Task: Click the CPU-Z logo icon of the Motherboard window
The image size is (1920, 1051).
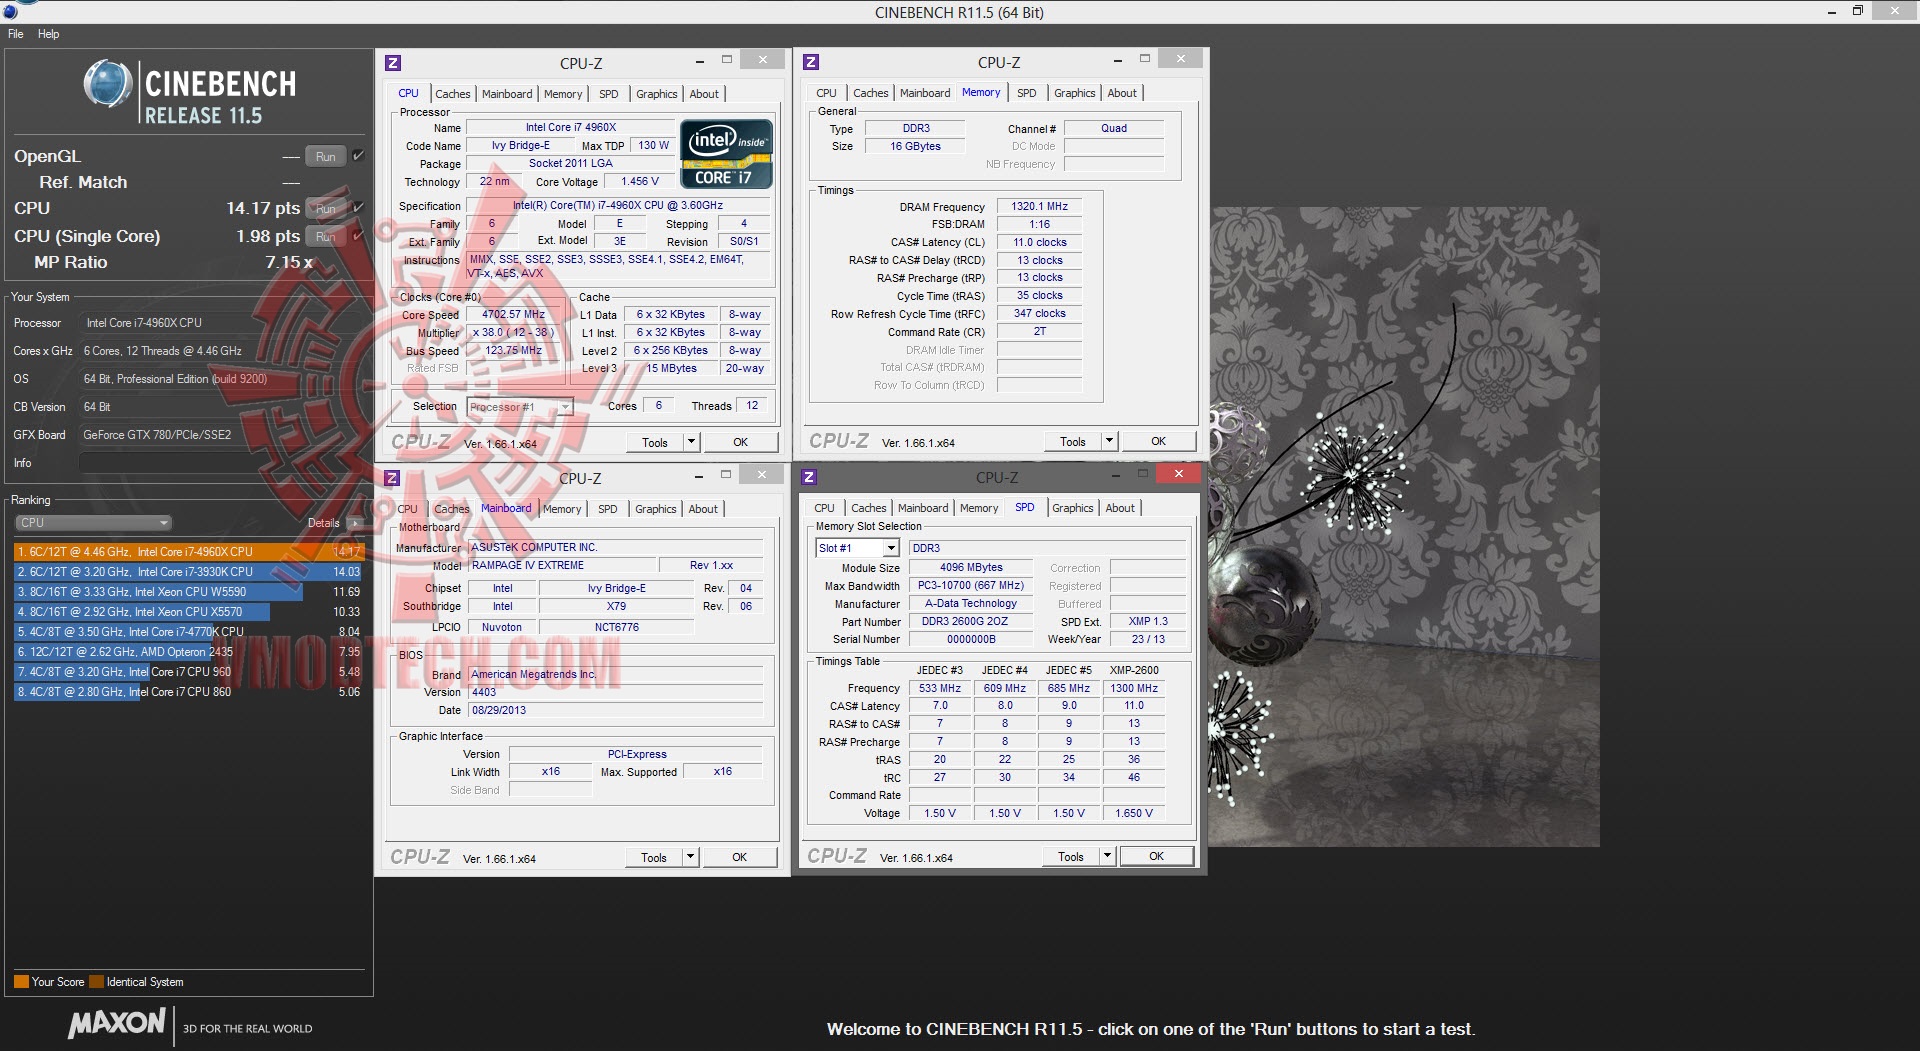Action: pos(392,478)
